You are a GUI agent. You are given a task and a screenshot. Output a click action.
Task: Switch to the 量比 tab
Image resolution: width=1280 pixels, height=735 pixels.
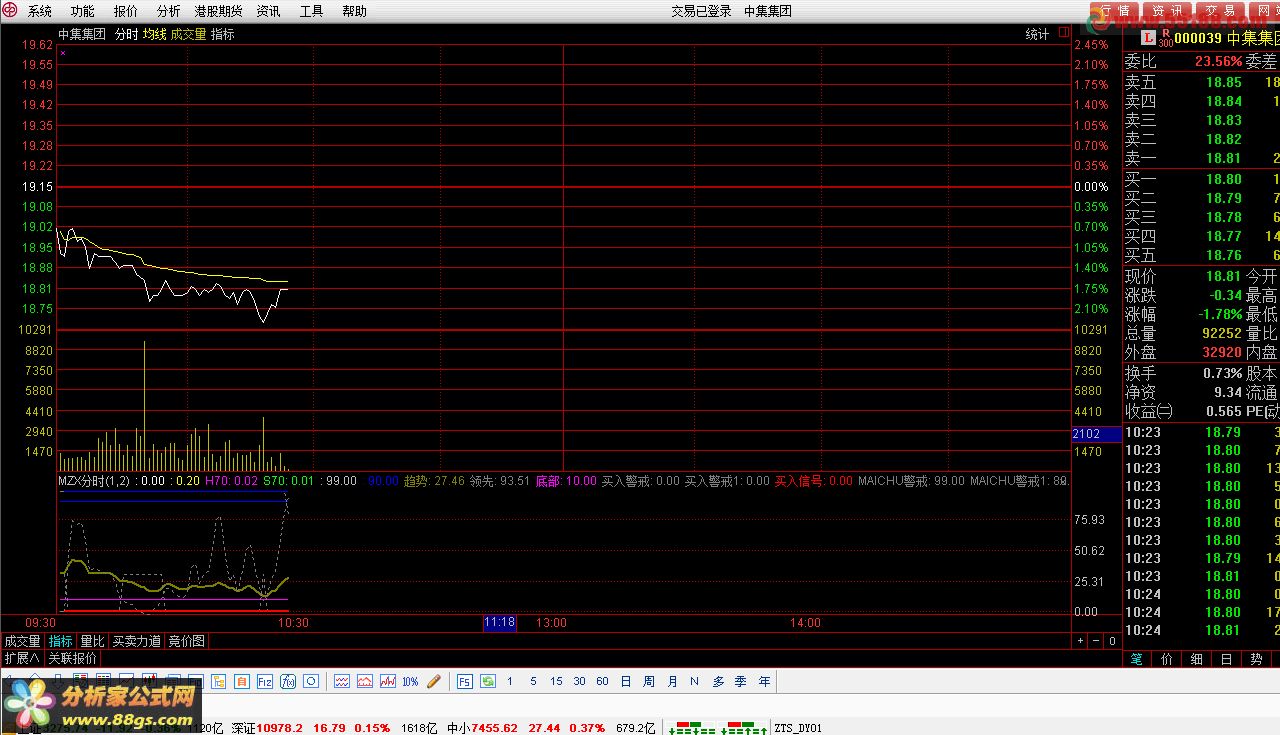pos(92,641)
